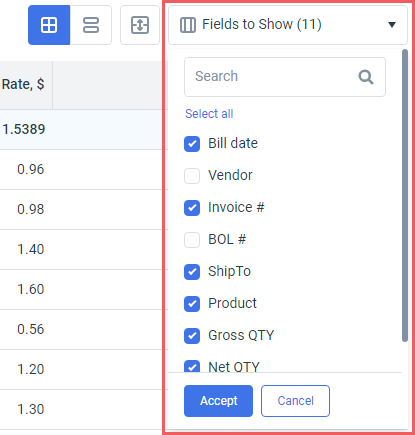Uncheck the Product field
The height and width of the screenshot is (435, 415).
[x=192, y=304]
